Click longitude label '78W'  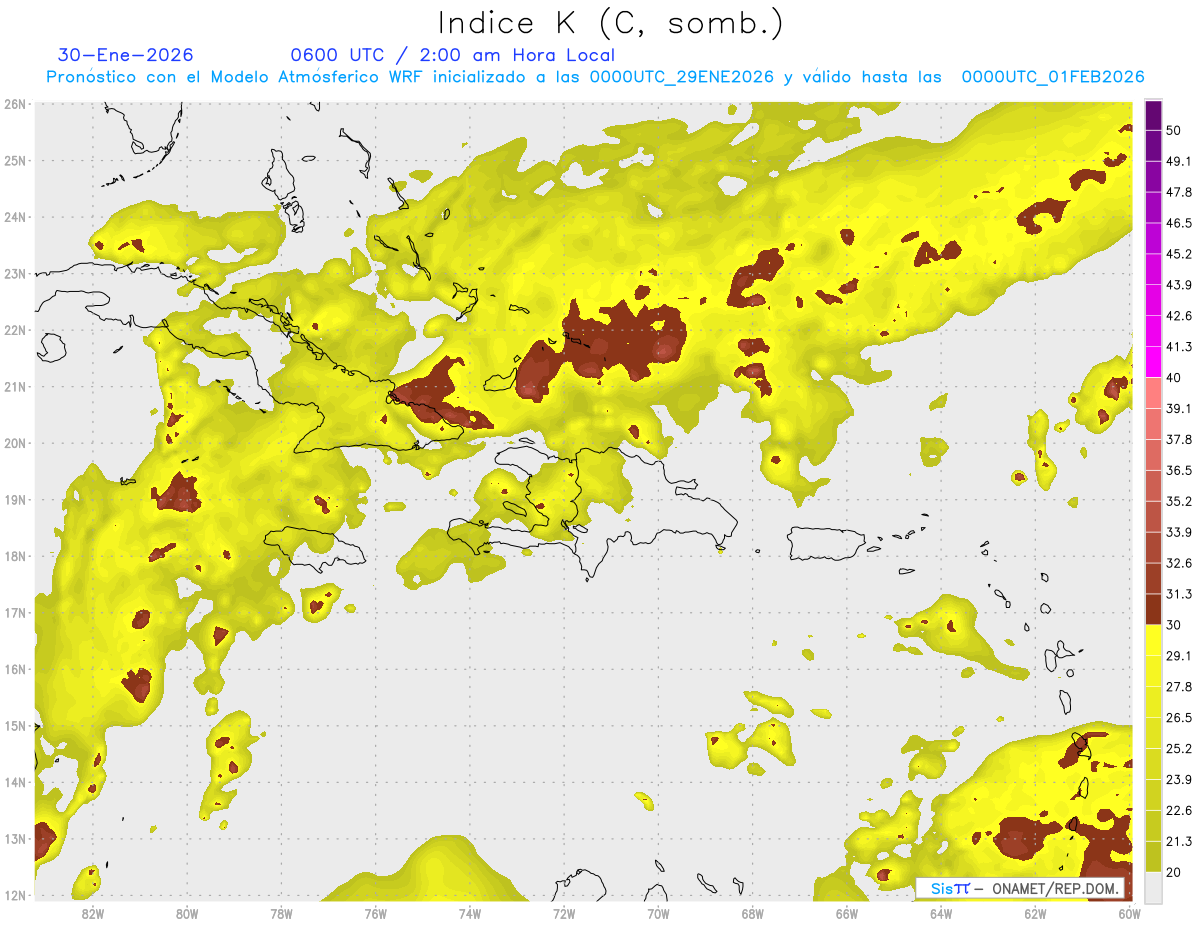click(x=282, y=913)
